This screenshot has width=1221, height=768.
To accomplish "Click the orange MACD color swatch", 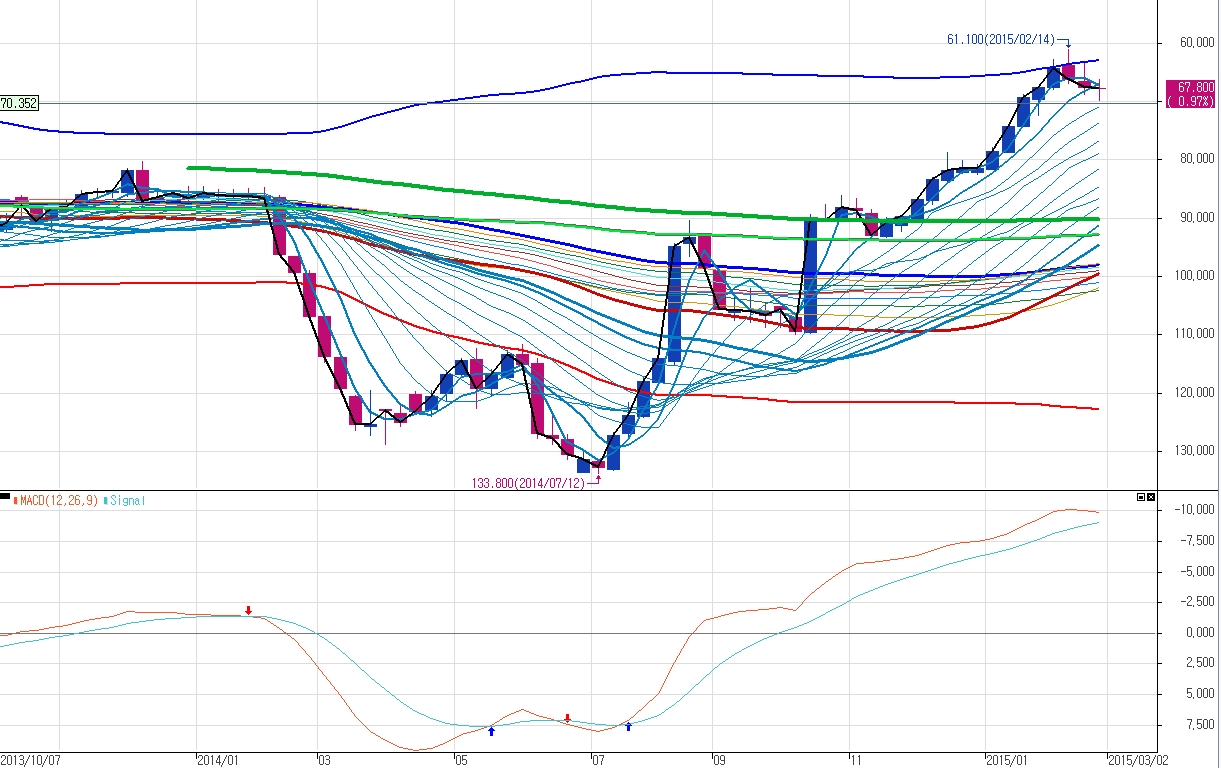I will pos(15,499).
